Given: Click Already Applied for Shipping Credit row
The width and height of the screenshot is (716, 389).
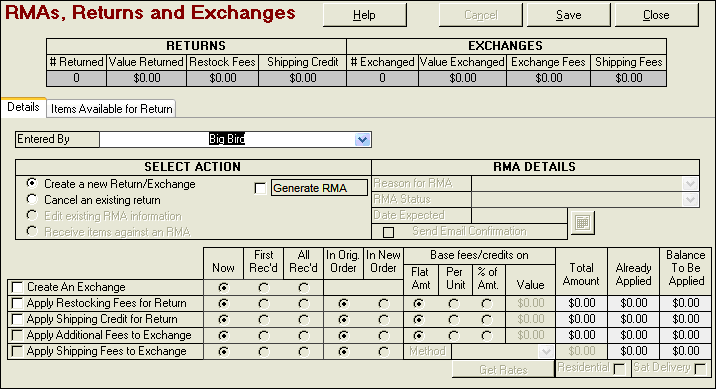Looking at the screenshot, I should click(x=634, y=319).
